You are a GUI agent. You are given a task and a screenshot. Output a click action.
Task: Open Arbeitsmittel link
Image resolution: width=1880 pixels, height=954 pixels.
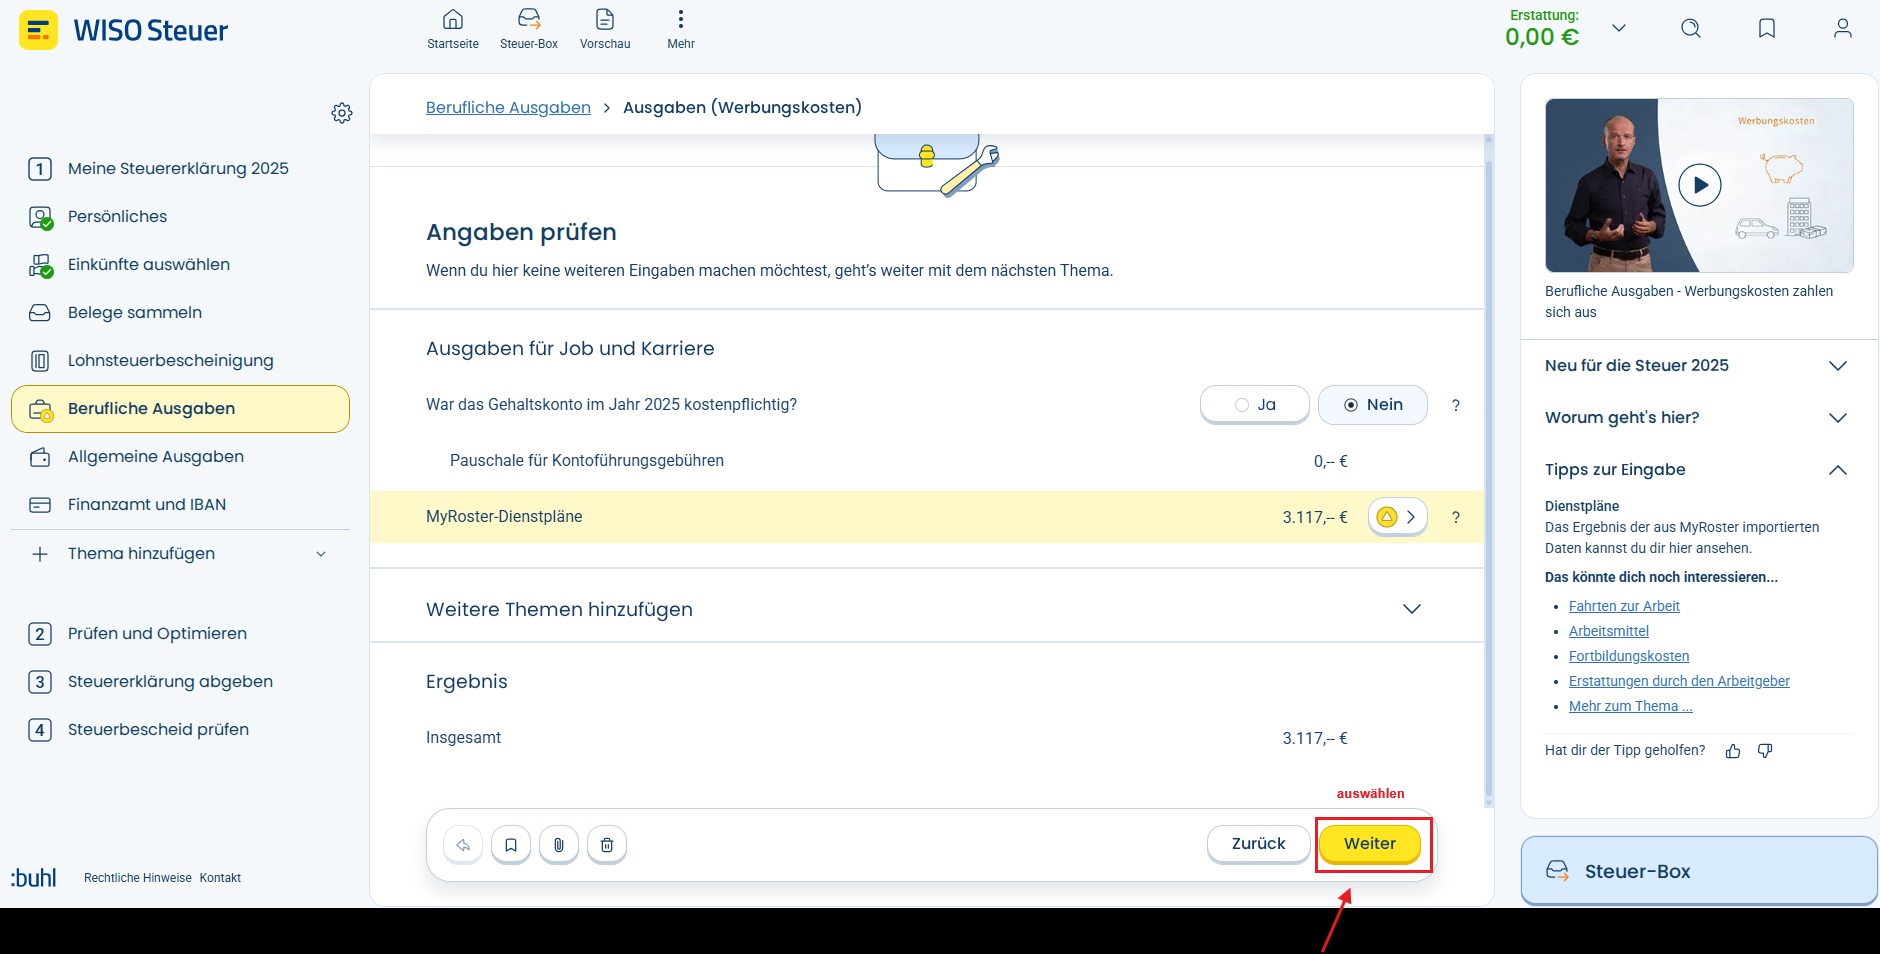pyautogui.click(x=1609, y=631)
